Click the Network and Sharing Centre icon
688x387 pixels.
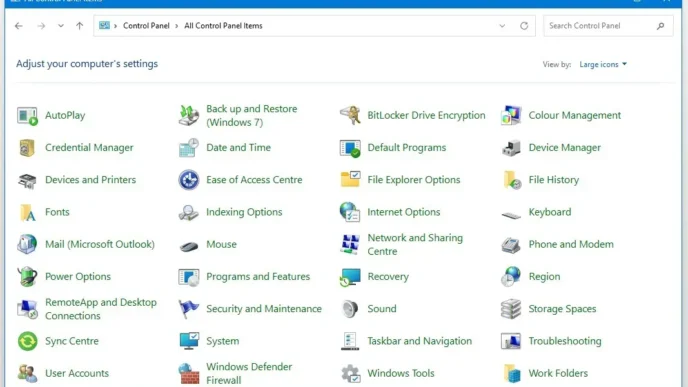350,244
